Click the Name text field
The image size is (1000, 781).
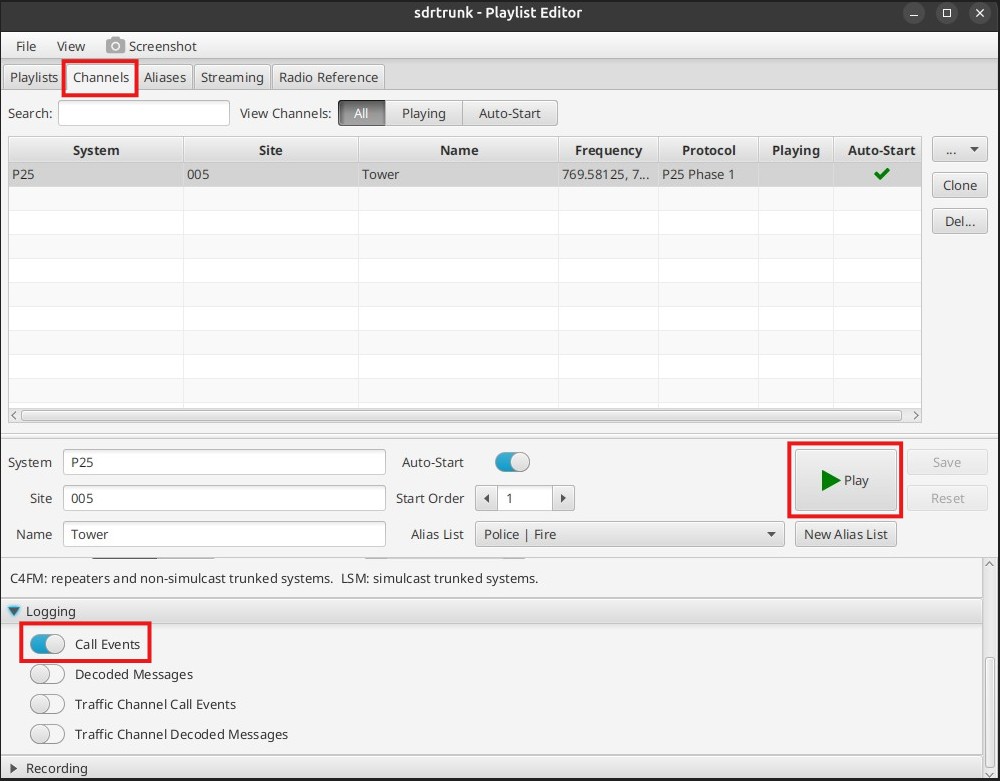tap(224, 534)
